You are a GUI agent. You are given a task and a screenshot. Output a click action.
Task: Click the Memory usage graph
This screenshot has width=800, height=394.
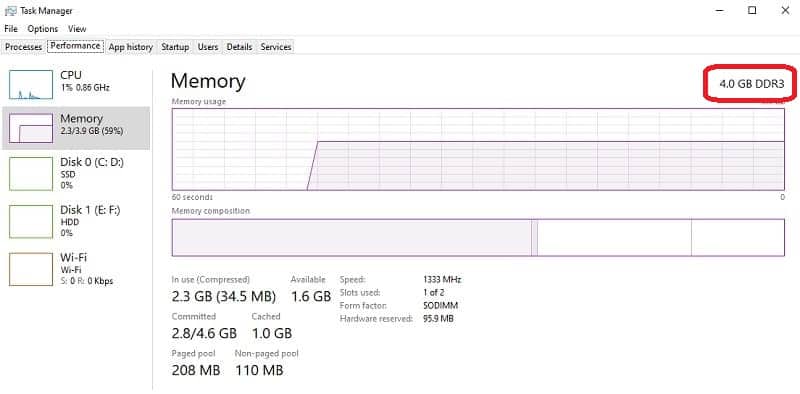478,149
